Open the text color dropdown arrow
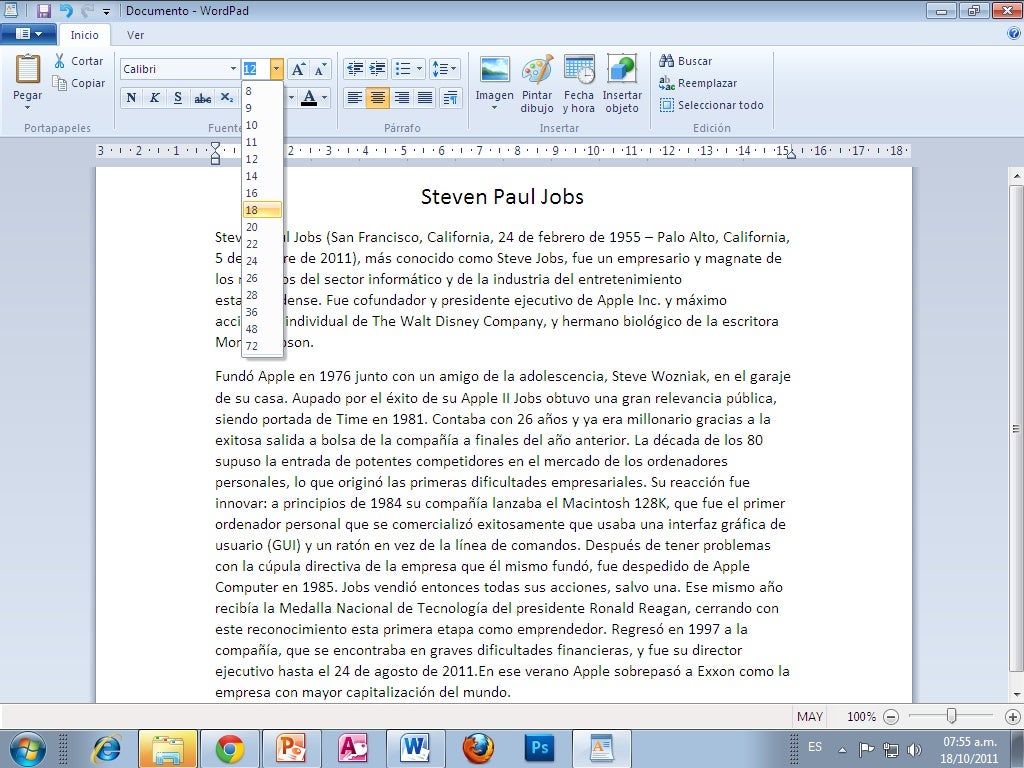The height and width of the screenshot is (768, 1024). [325, 98]
